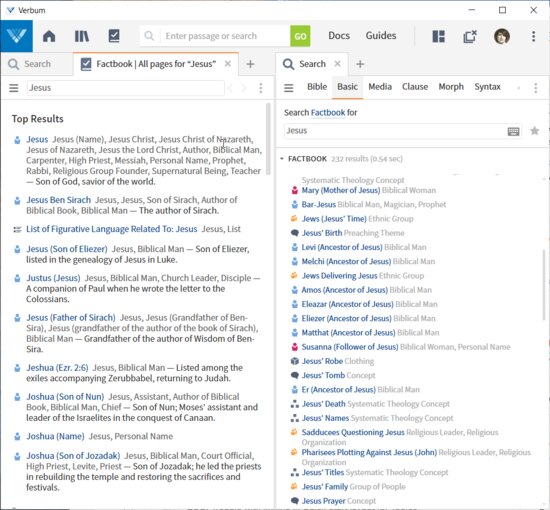Select the Clause search type
This screenshot has width=550, height=510.
click(x=415, y=87)
